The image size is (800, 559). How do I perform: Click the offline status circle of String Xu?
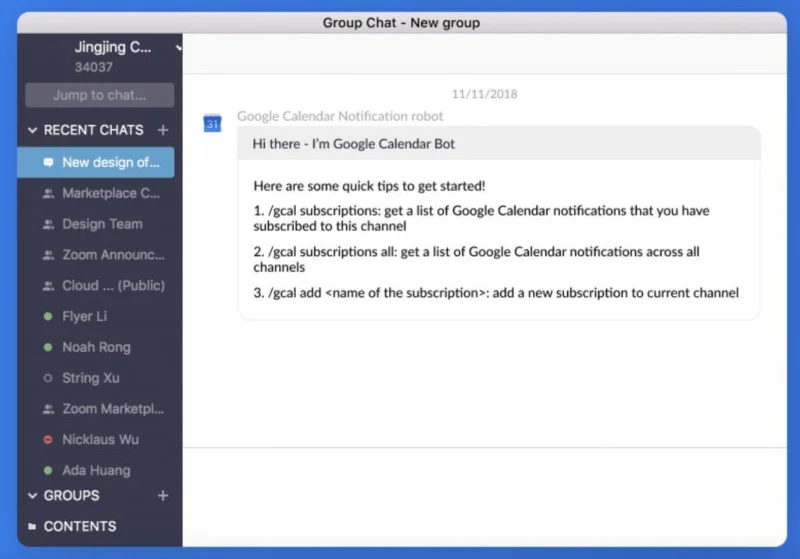pos(48,378)
